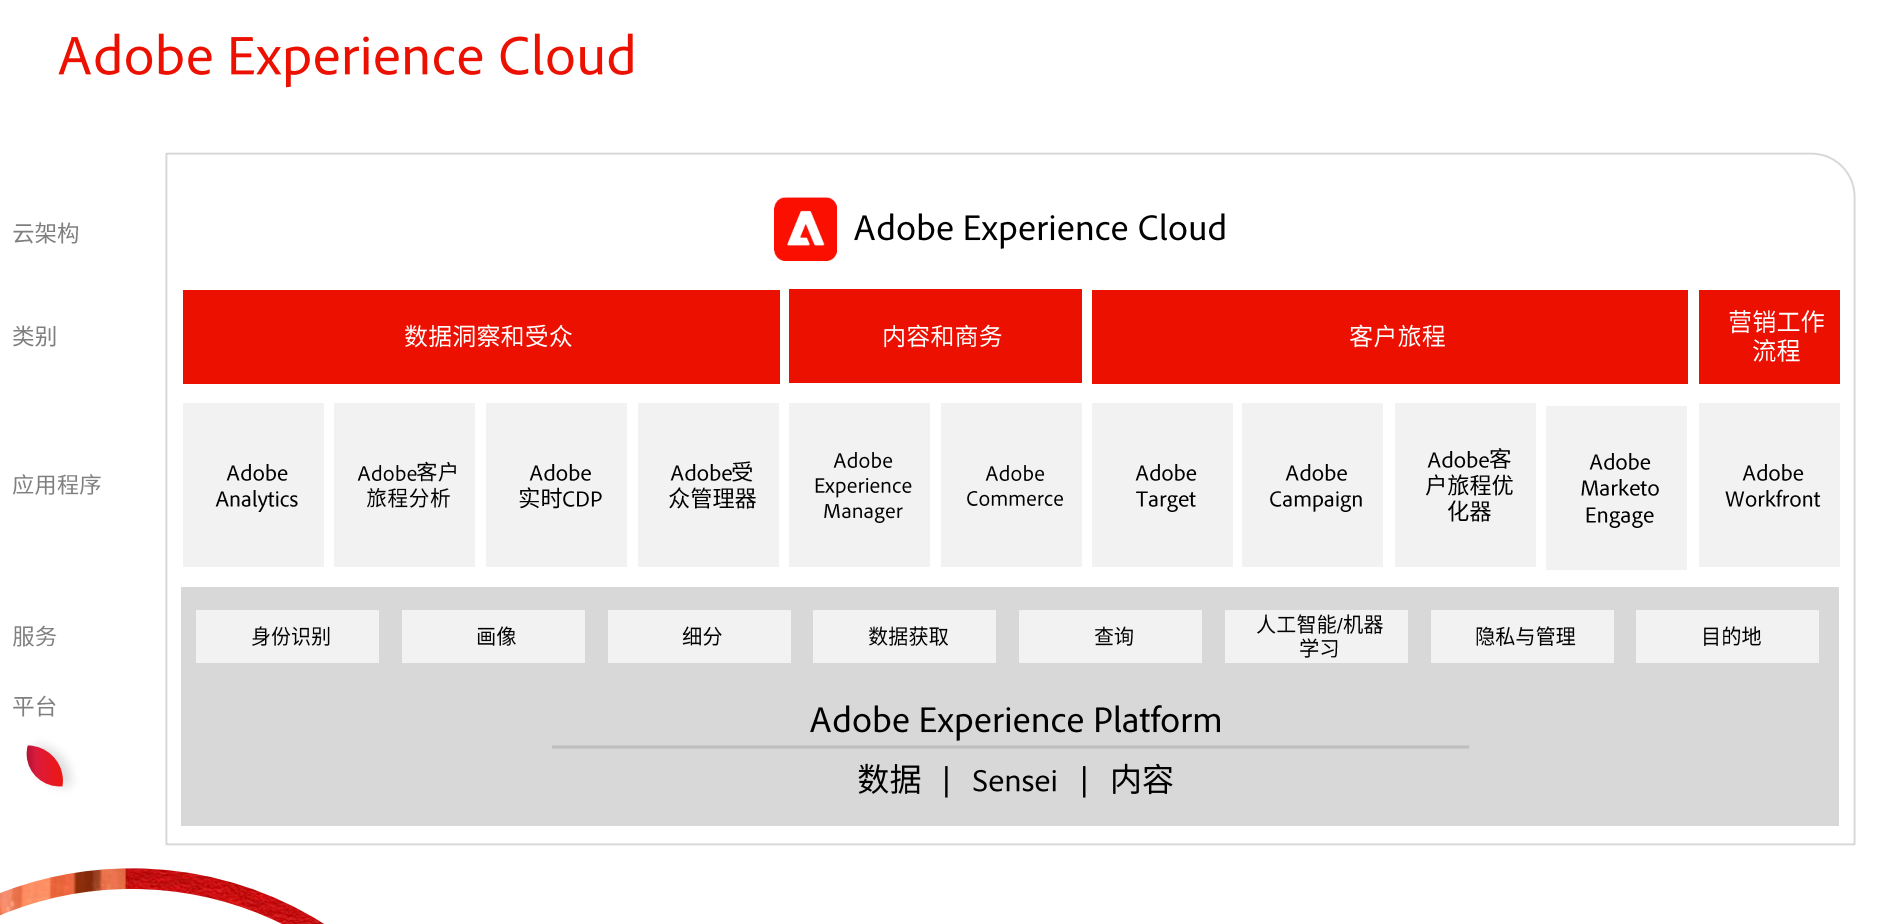Click the 身份识别 service box

(288, 637)
